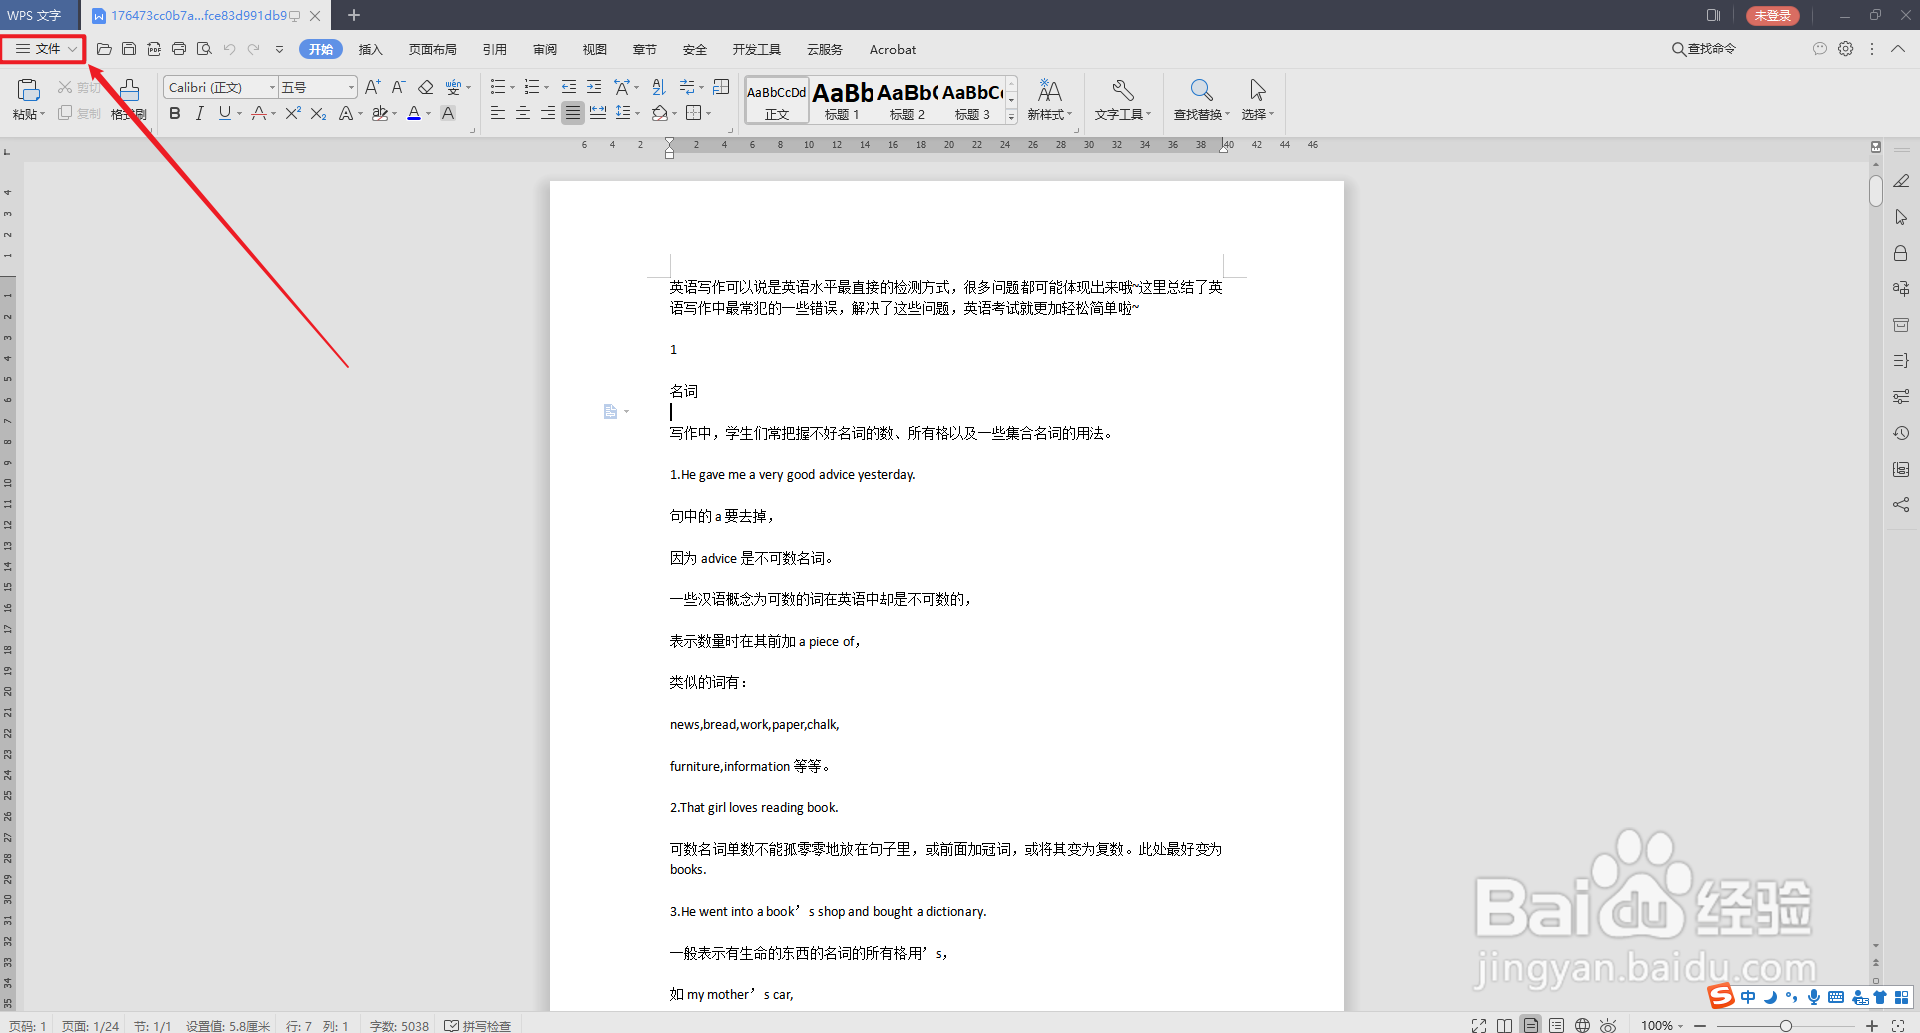Click the paste clipboard icon
1920x1033 pixels.
click(x=28, y=91)
